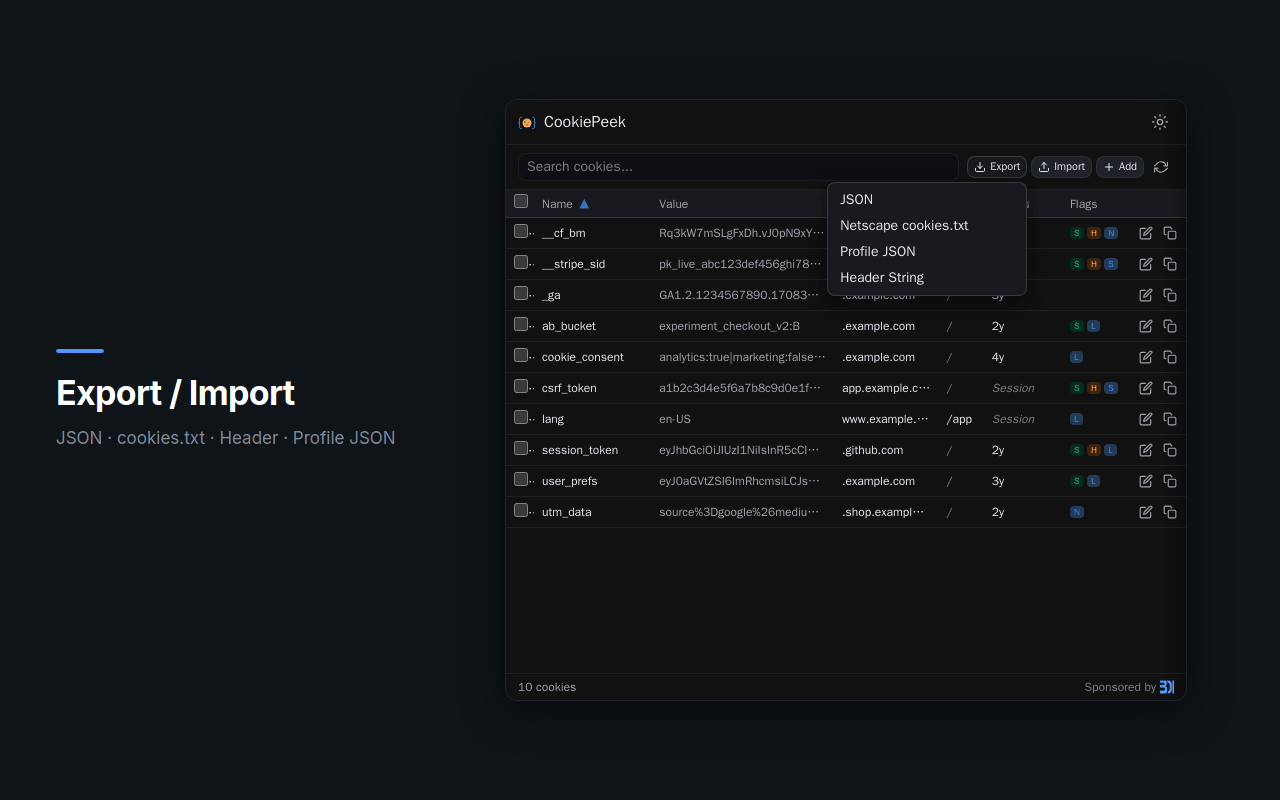
Task: Click the HttpOnly flag badge on session_token
Action: click(1093, 450)
